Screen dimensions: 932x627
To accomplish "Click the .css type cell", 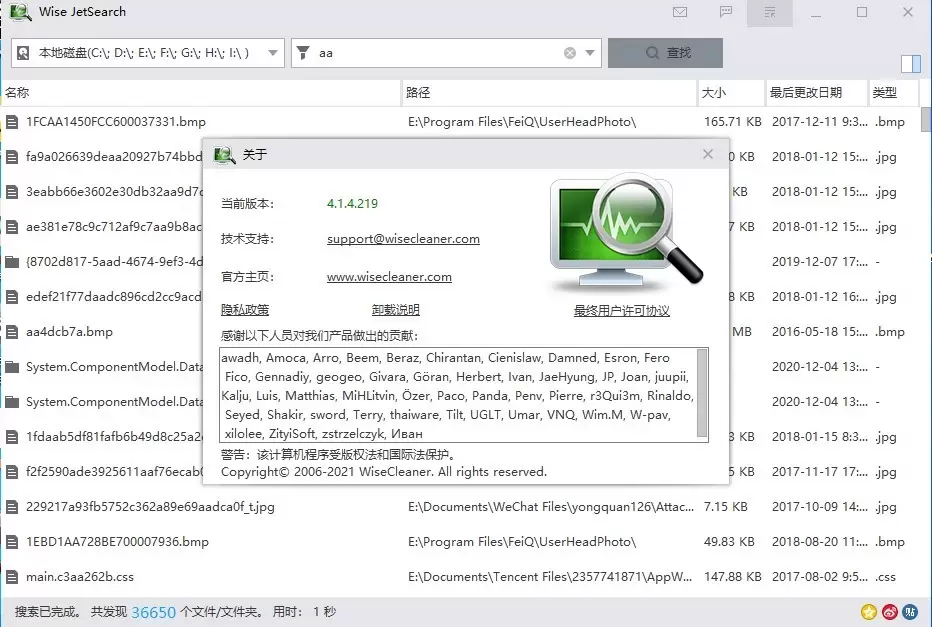I will (x=885, y=576).
